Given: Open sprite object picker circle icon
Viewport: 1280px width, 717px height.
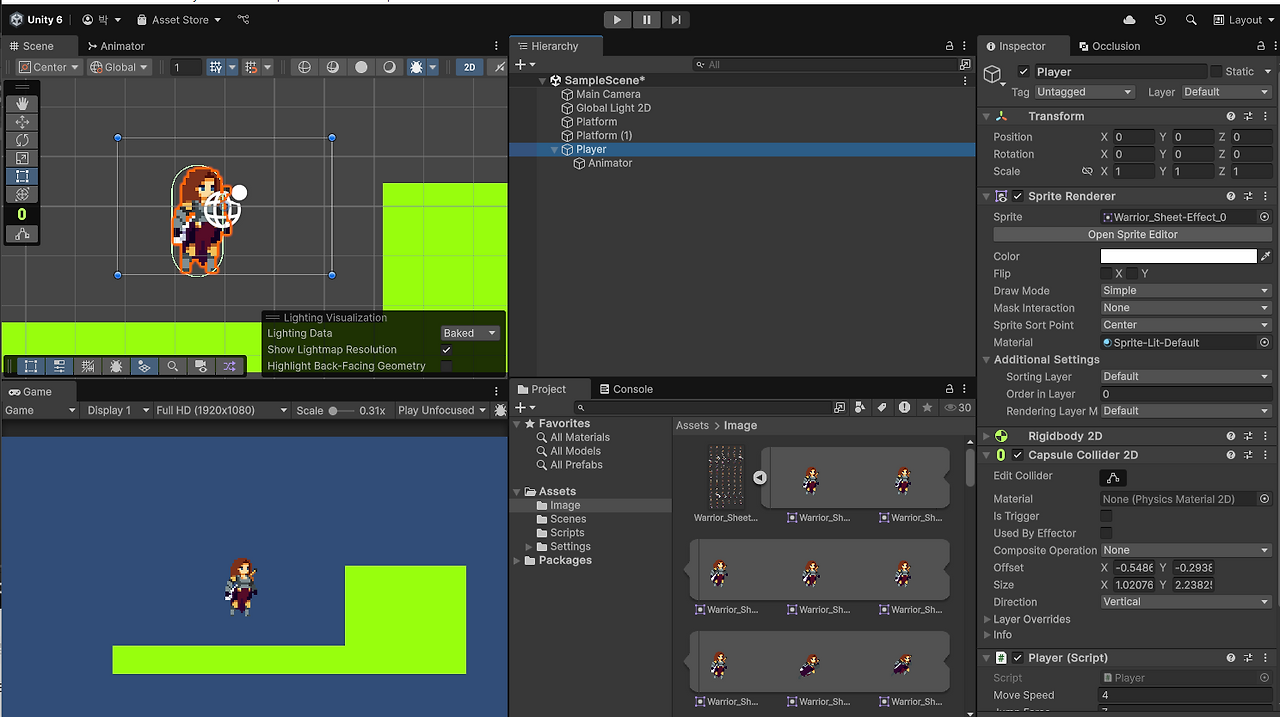Looking at the screenshot, I should [x=1265, y=217].
